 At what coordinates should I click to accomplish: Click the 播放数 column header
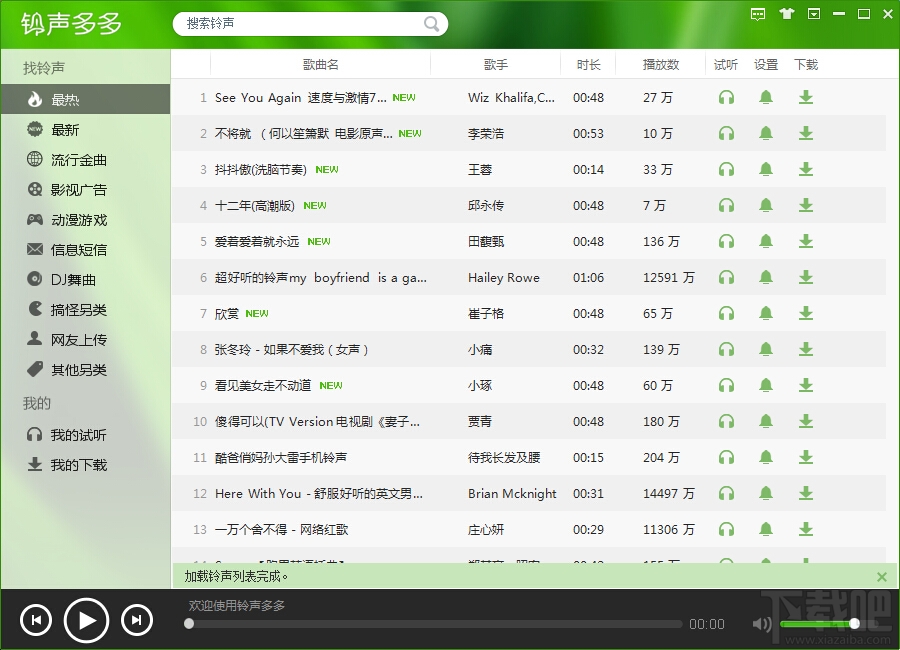coord(661,65)
